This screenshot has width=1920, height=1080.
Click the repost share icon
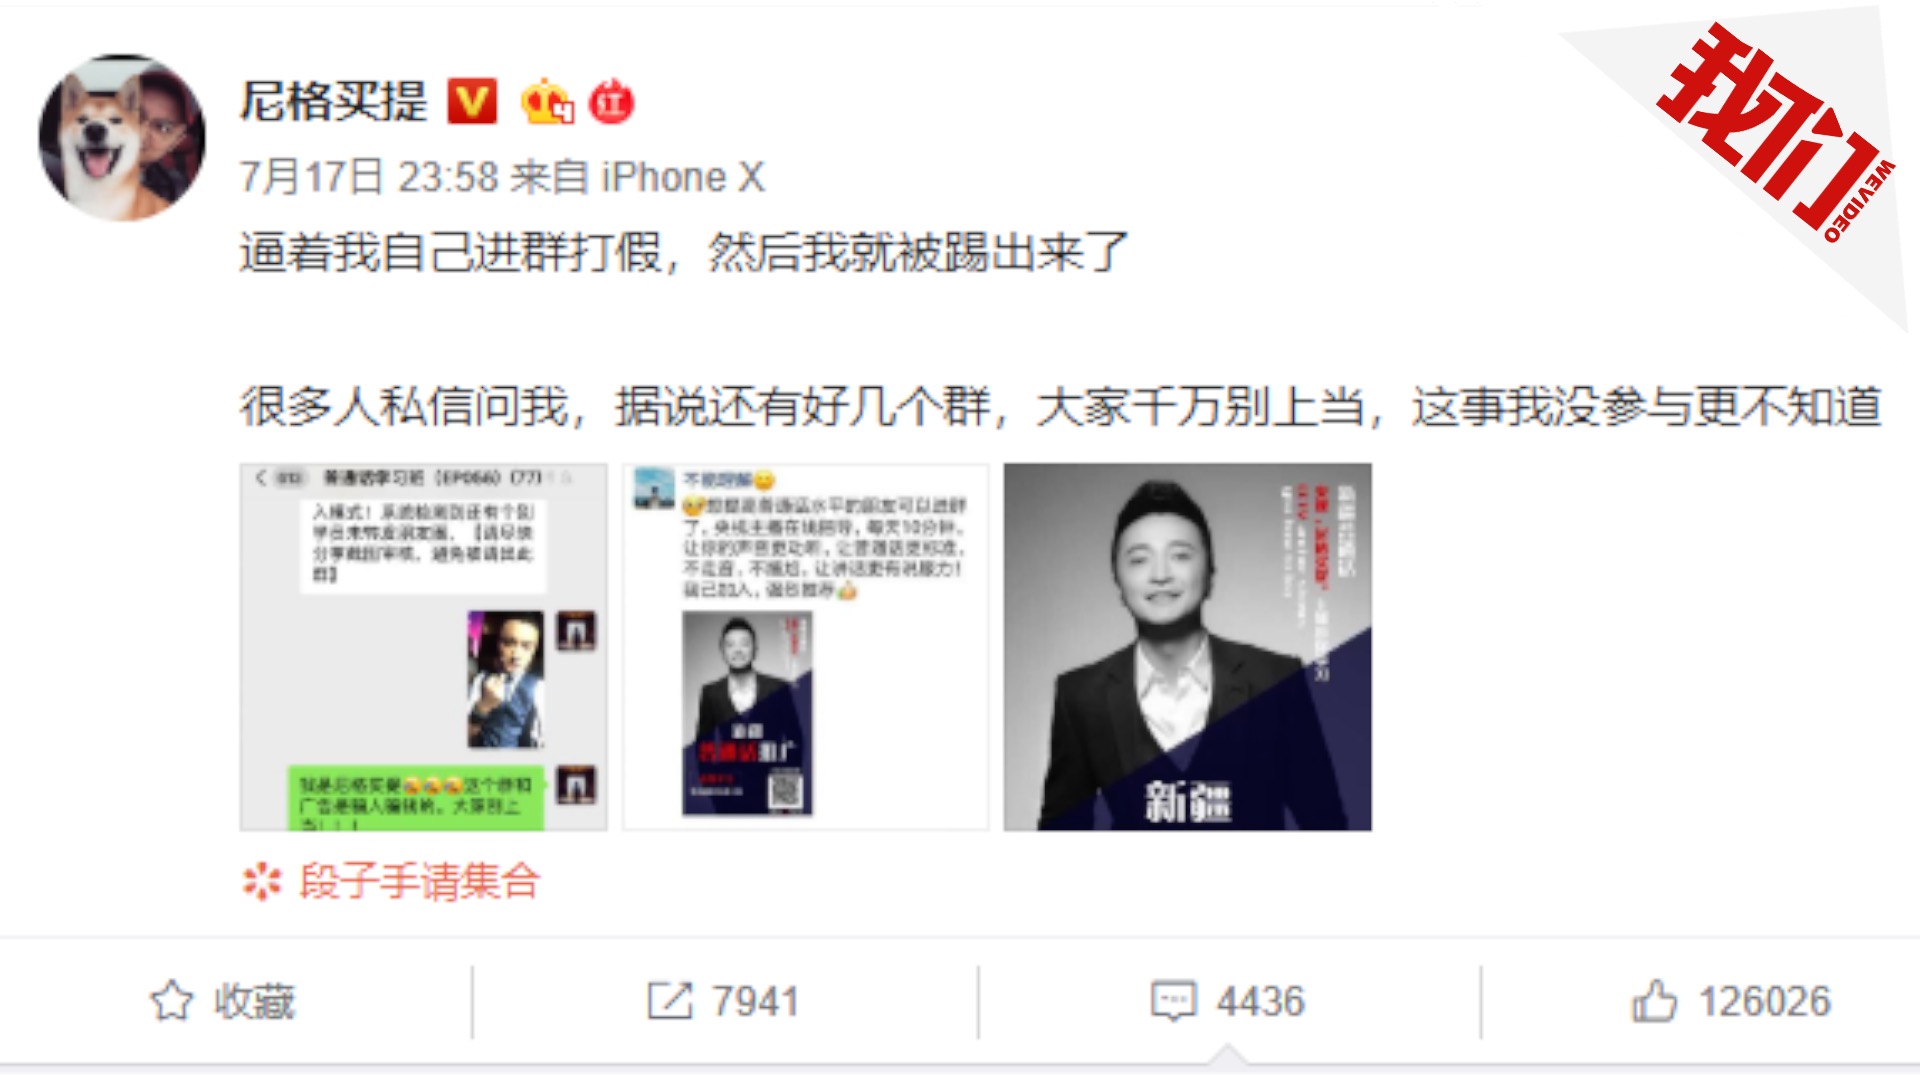pyautogui.click(x=669, y=1001)
